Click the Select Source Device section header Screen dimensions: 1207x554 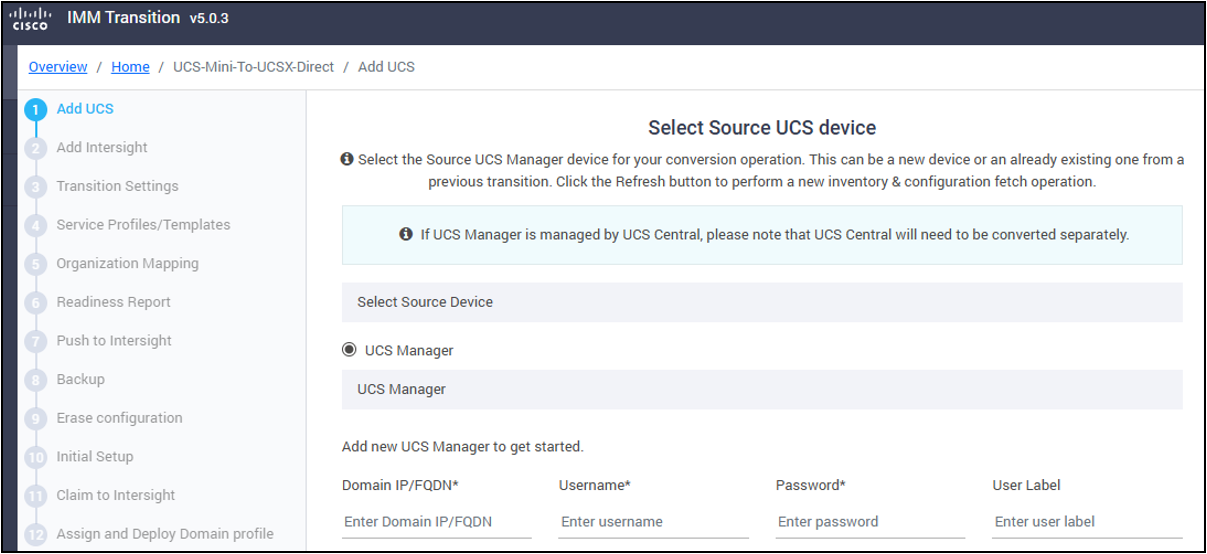[762, 302]
